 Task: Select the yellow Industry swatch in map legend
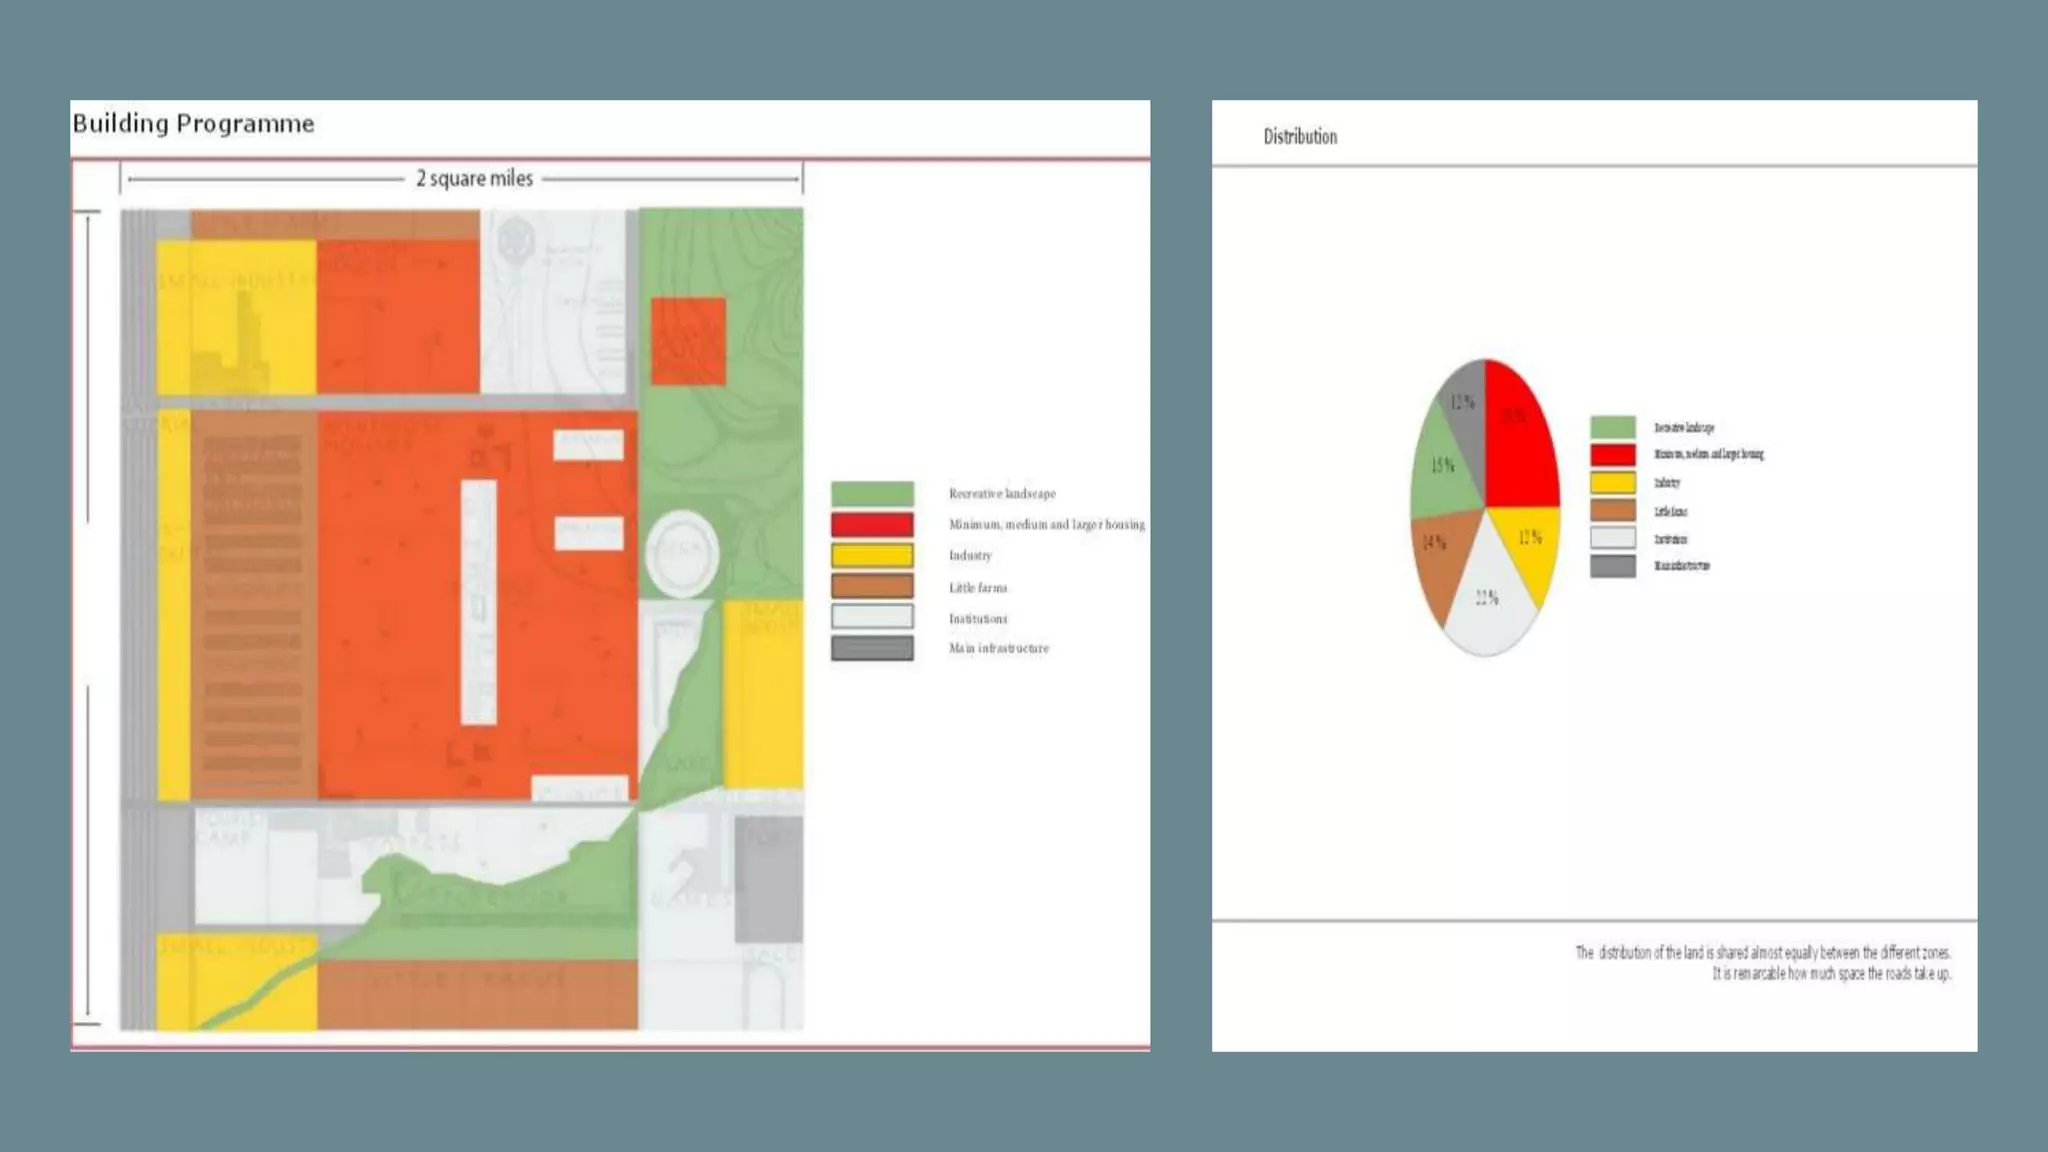(872, 556)
